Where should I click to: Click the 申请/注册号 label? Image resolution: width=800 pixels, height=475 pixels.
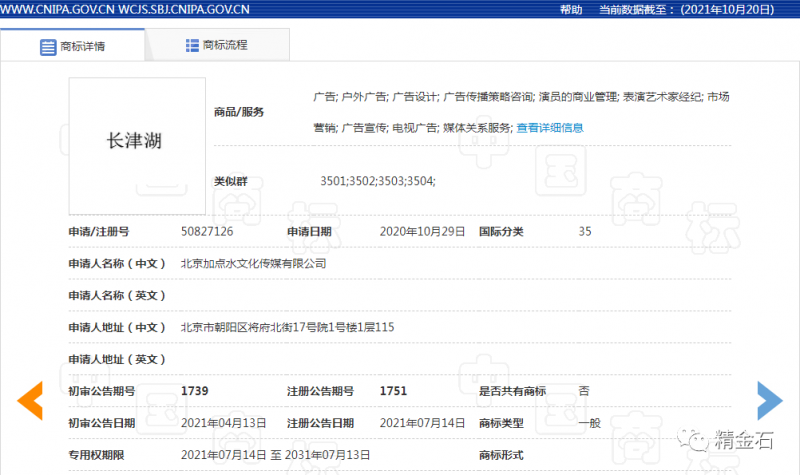(x=98, y=232)
